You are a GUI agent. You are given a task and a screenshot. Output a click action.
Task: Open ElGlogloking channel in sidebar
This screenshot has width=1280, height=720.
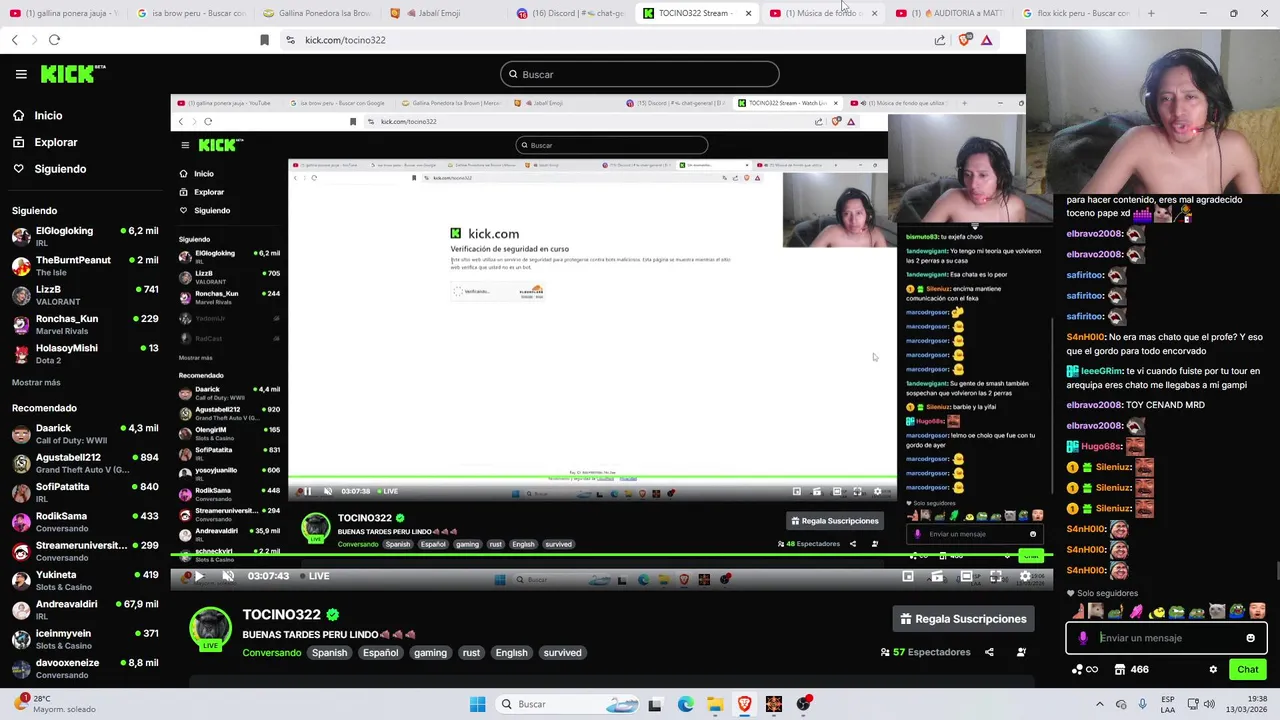(x=85, y=236)
